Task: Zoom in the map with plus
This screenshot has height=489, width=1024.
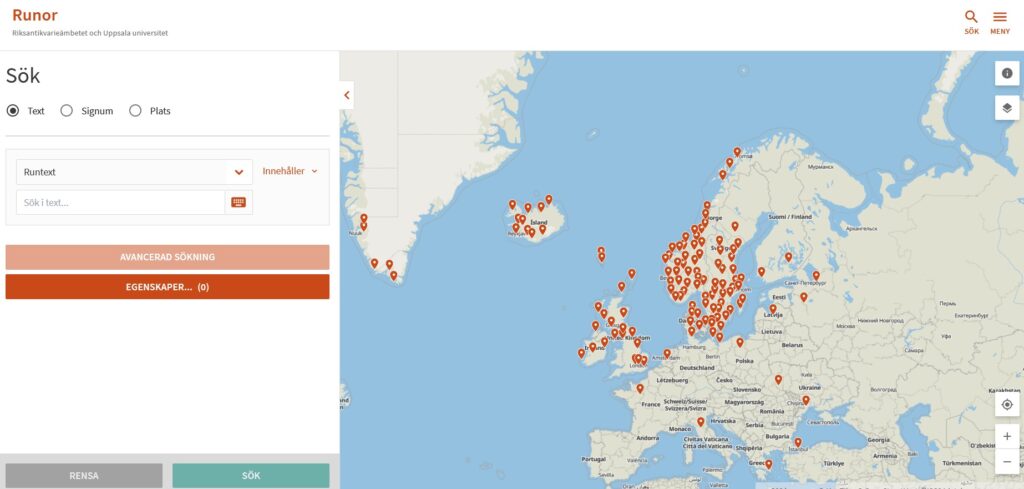Action: point(1007,437)
